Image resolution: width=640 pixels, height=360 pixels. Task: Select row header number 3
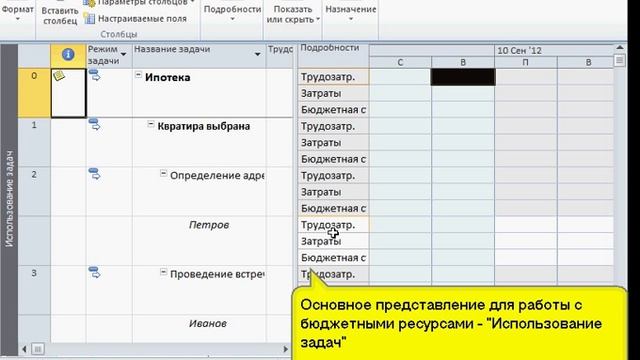(x=34, y=290)
